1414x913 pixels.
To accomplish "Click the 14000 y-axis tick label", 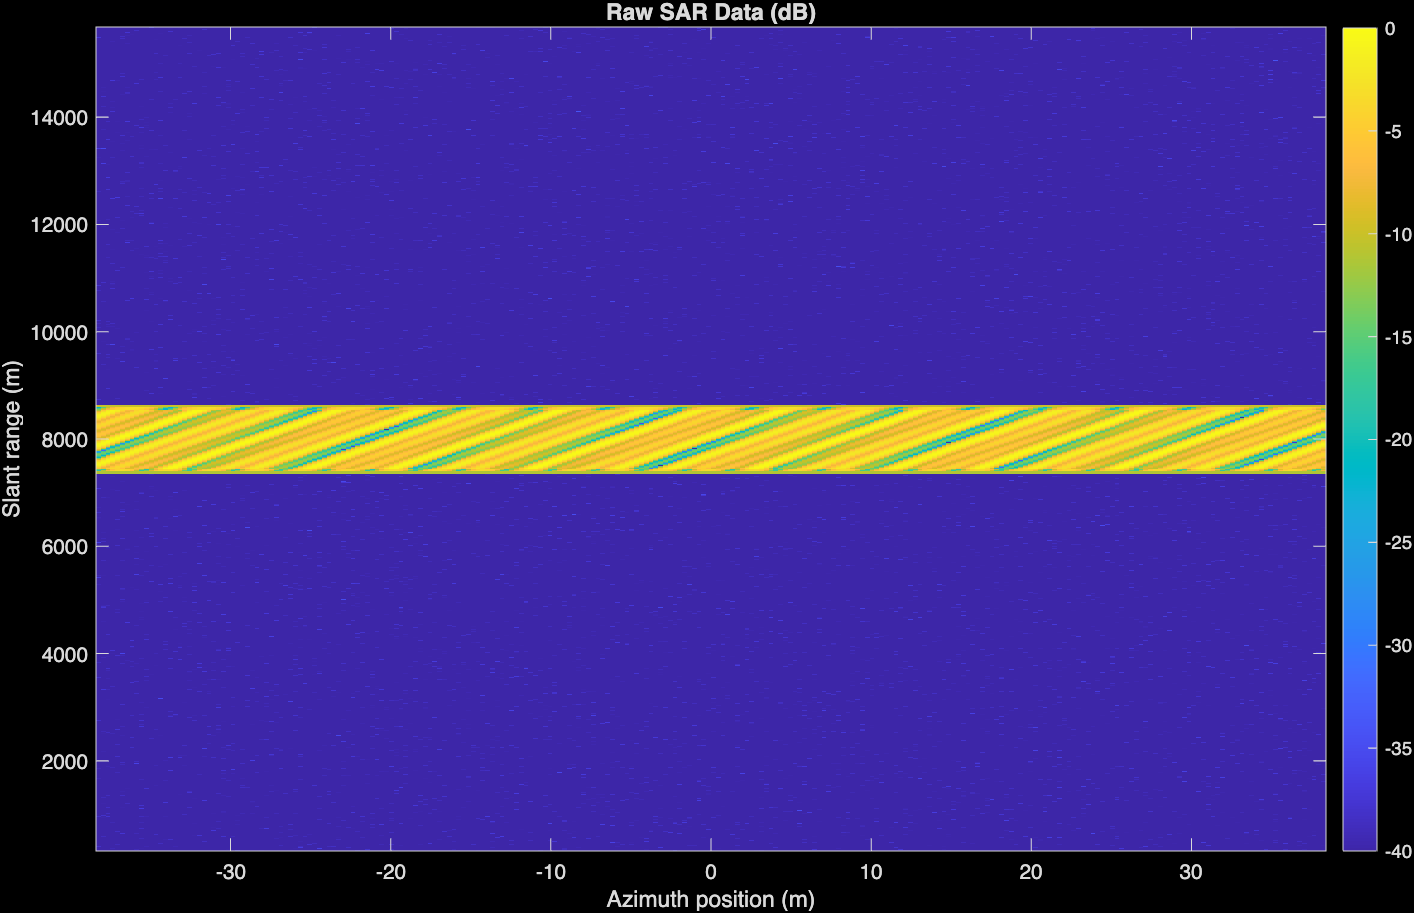I will [59, 118].
